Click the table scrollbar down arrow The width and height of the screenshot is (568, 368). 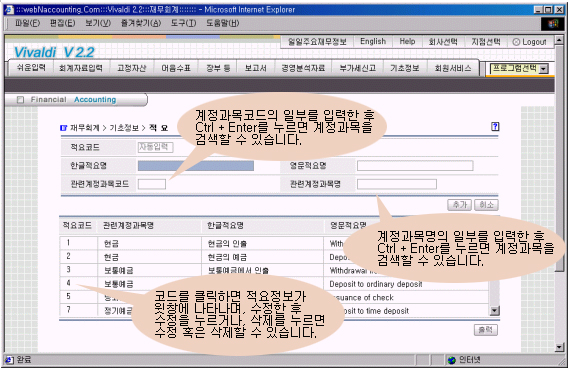494,310
